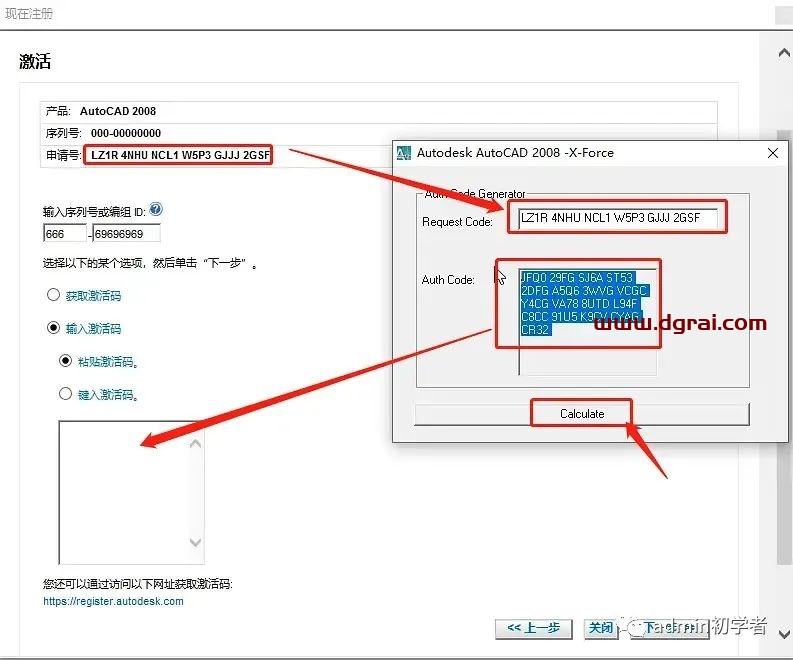
Task: Click the help icon beside 输入序列号或编组 ID
Action: [x=156, y=209]
